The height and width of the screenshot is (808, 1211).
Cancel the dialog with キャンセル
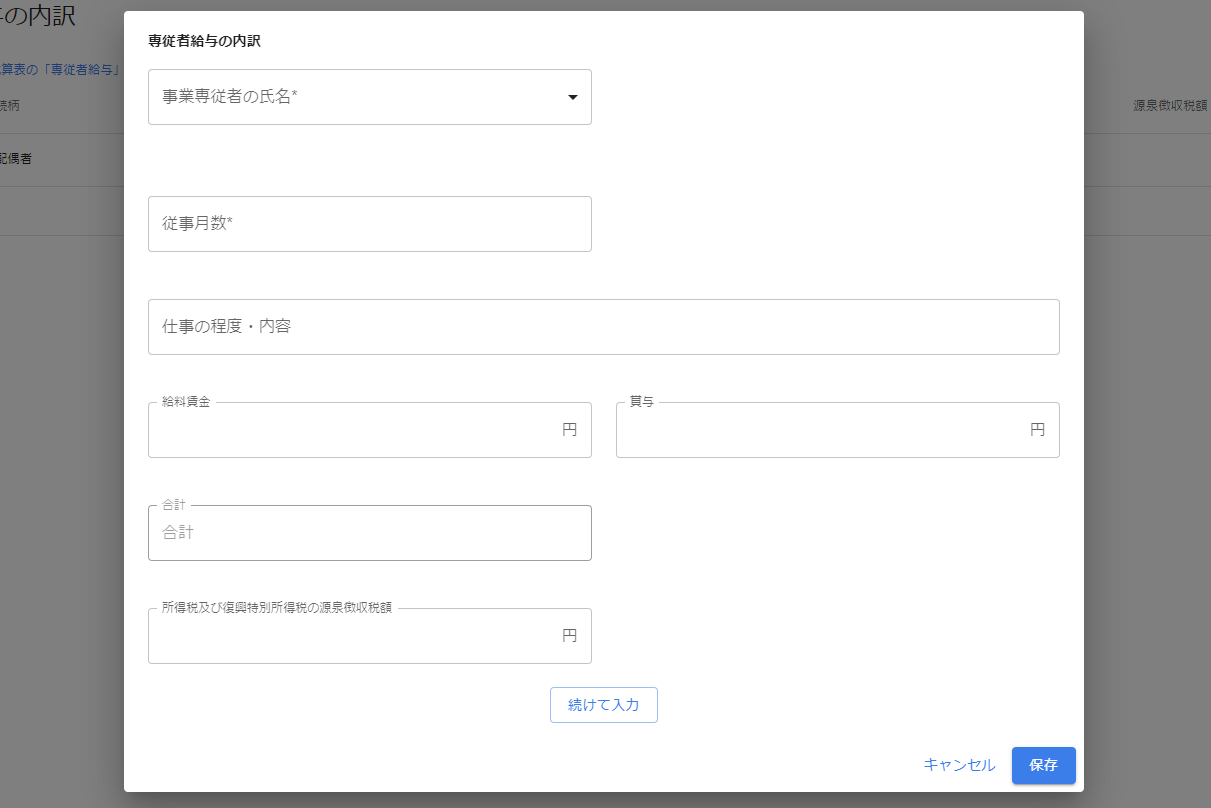[959, 765]
